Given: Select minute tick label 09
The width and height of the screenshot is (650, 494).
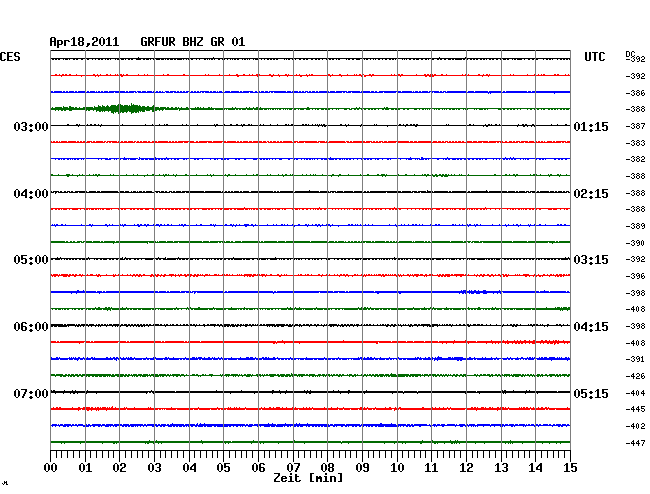Looking at the screenshot, I should [362, 468].
